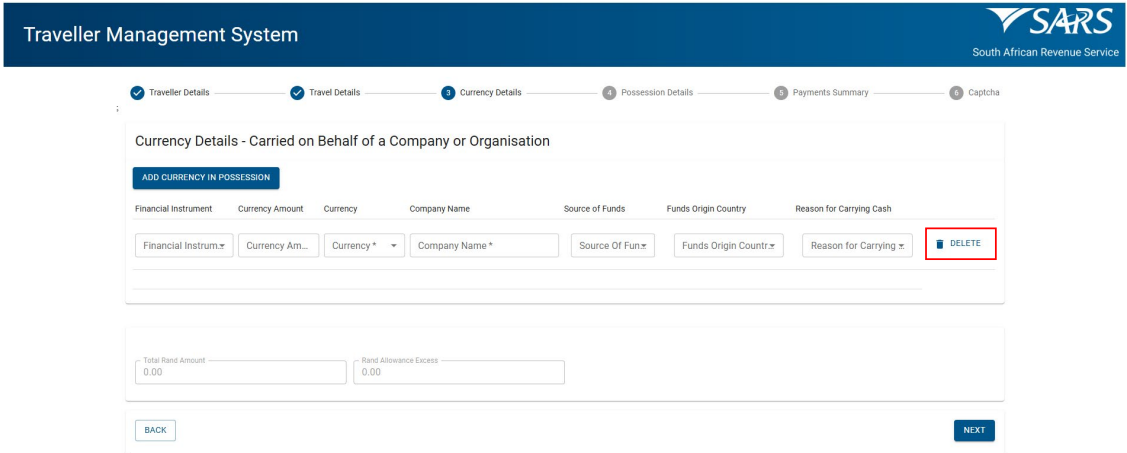The height and width of the screenshot is (453, 1127).
Task: Click the Travel Details checkmark step icon
Action: coord(297,93)
